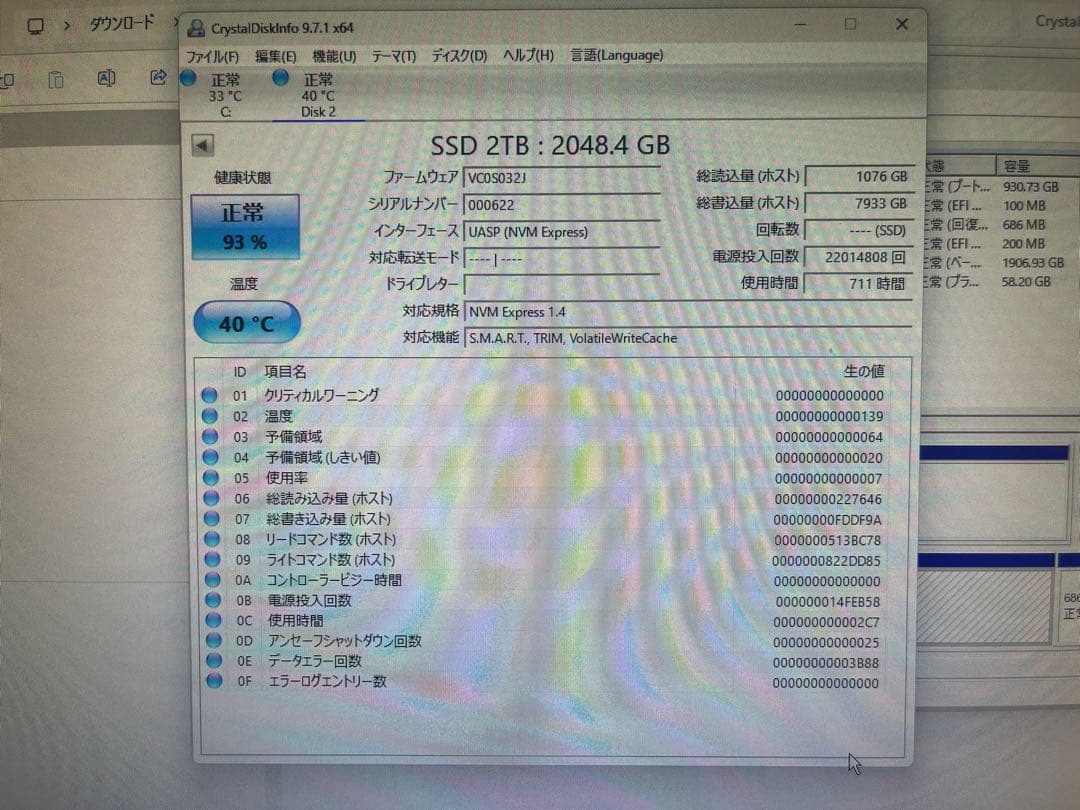The height and width of the screenshot is (810, 1080).
Task: Click the 項目名 column header
Action: coord(285,372)
